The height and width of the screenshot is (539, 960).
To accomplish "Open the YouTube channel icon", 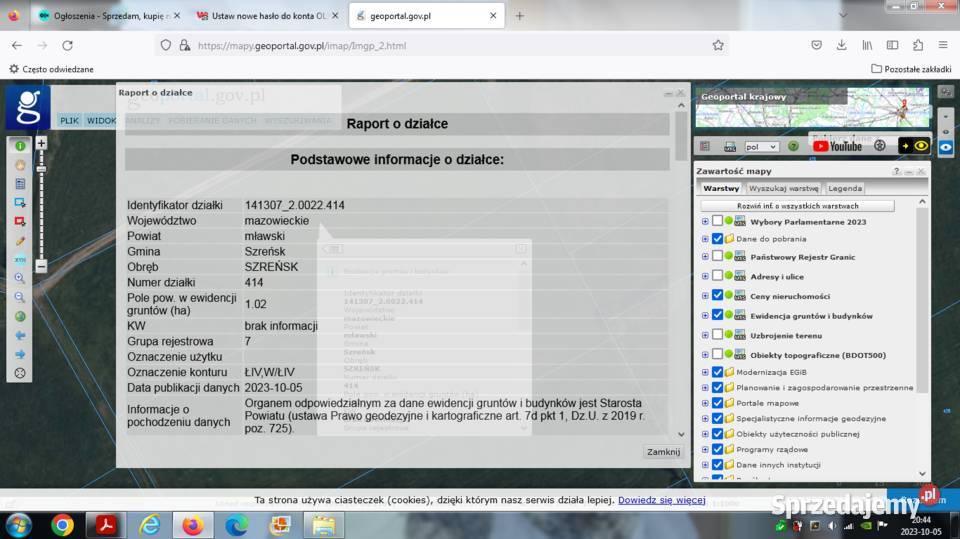I will pos(837,146).
